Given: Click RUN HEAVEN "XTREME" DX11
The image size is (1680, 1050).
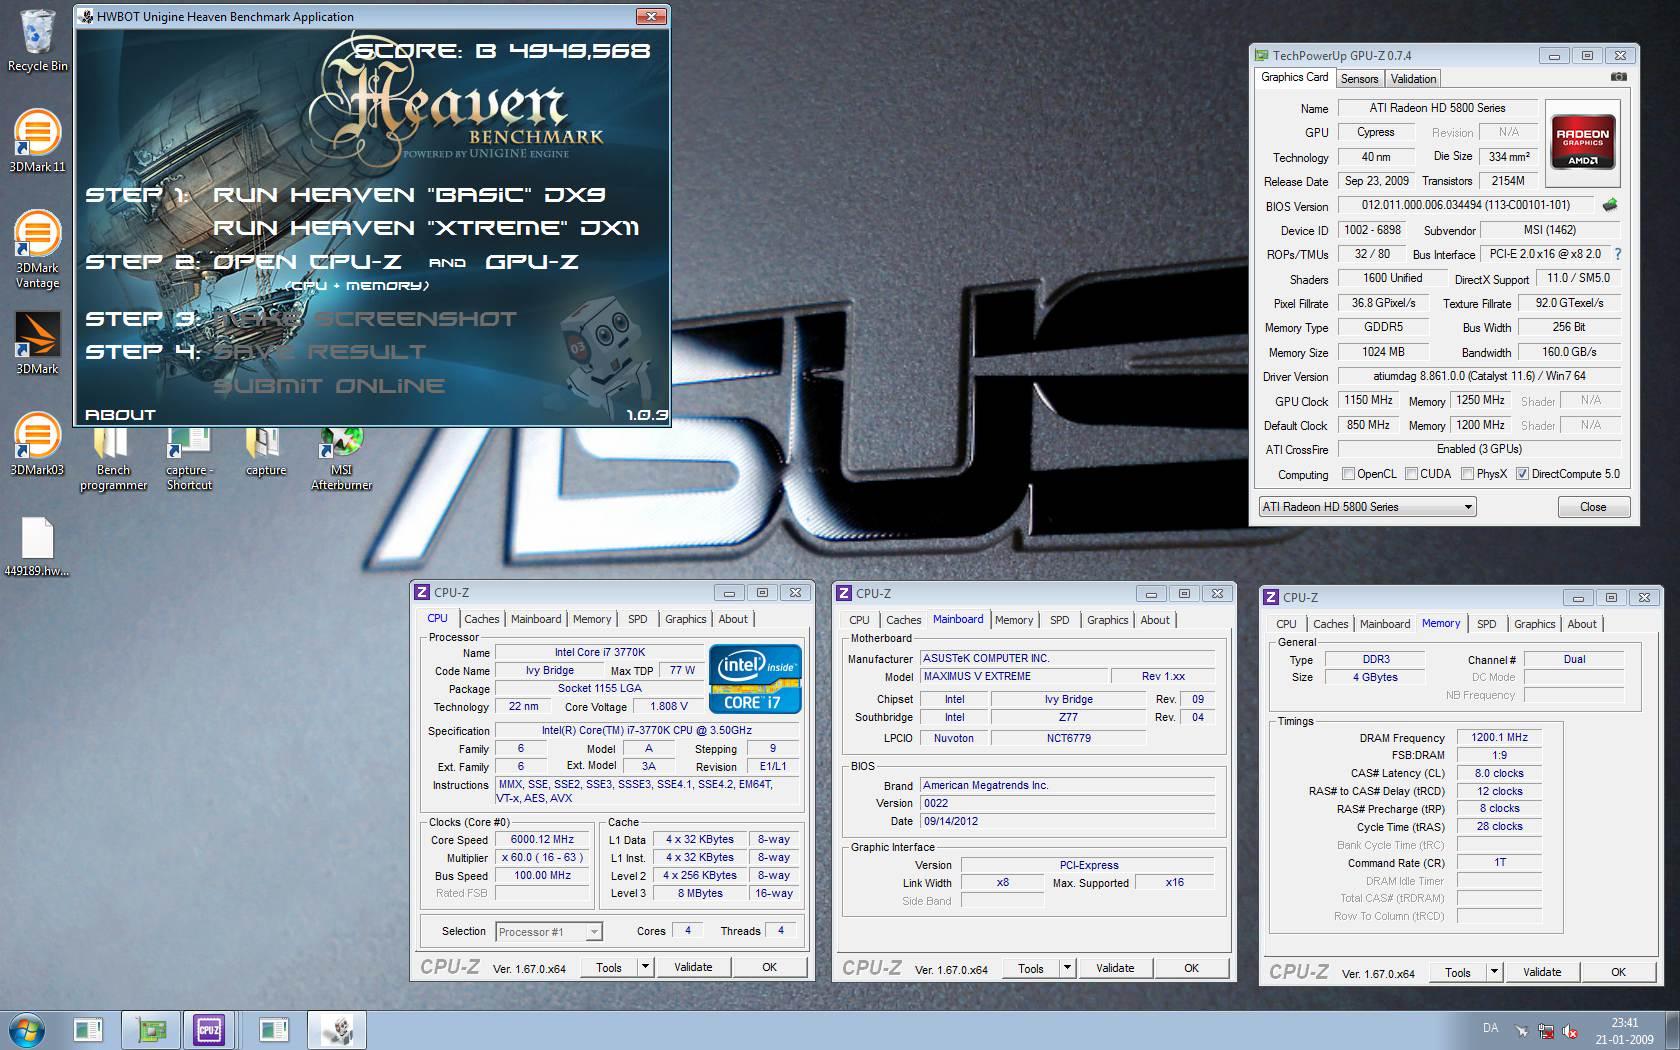Looking at the screenshot, I should point(426,228).
